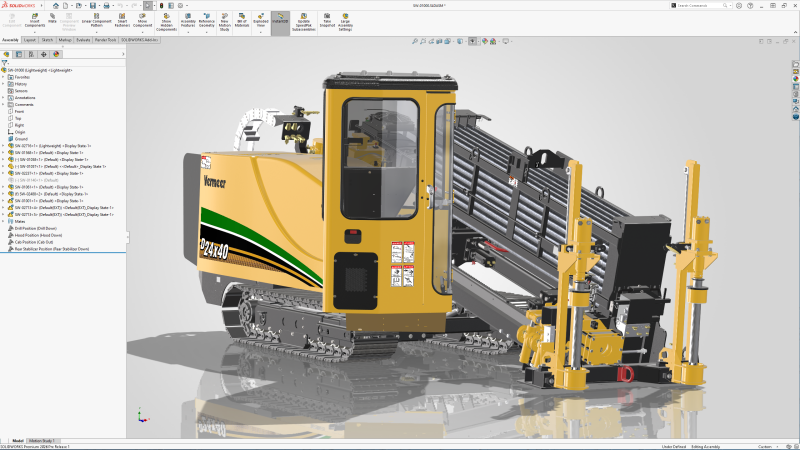Click the Home icon in the title bar
Viewport: 800px width, 450px height.
(x=56, y=6)
